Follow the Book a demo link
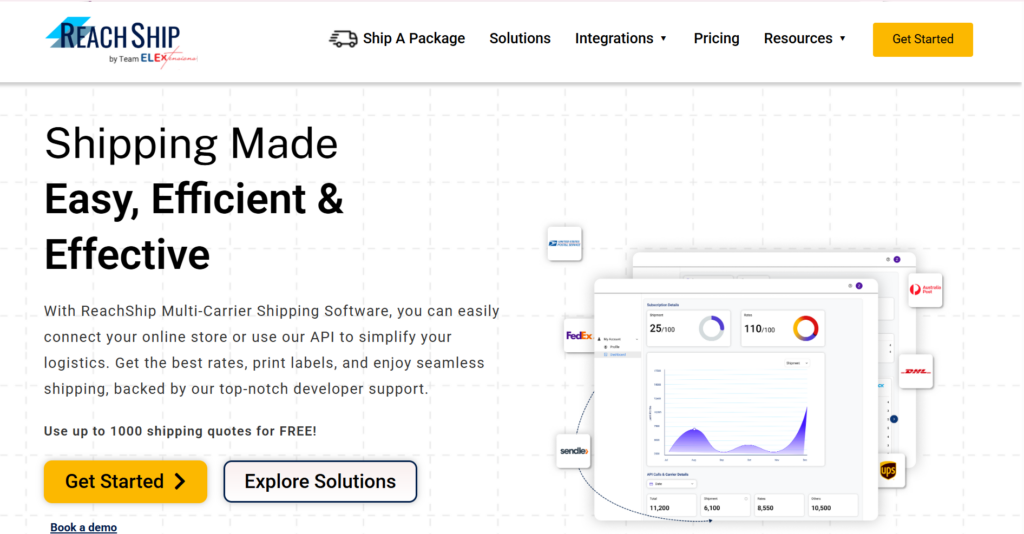Screen dimensions: 1024x534 point(84,527)
